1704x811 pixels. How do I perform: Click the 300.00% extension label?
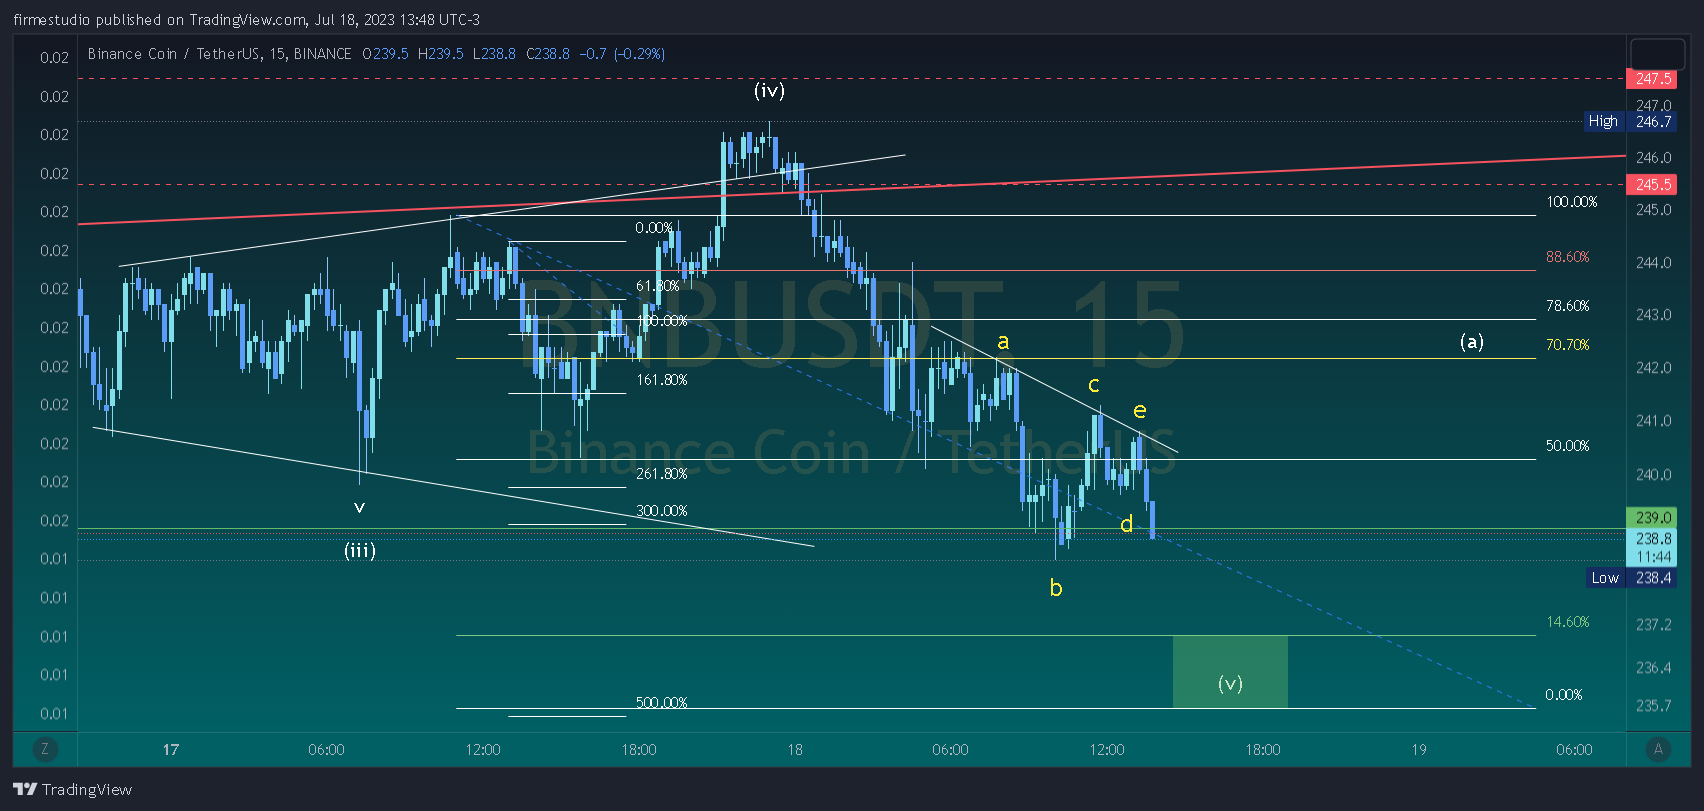click(661, 511)
